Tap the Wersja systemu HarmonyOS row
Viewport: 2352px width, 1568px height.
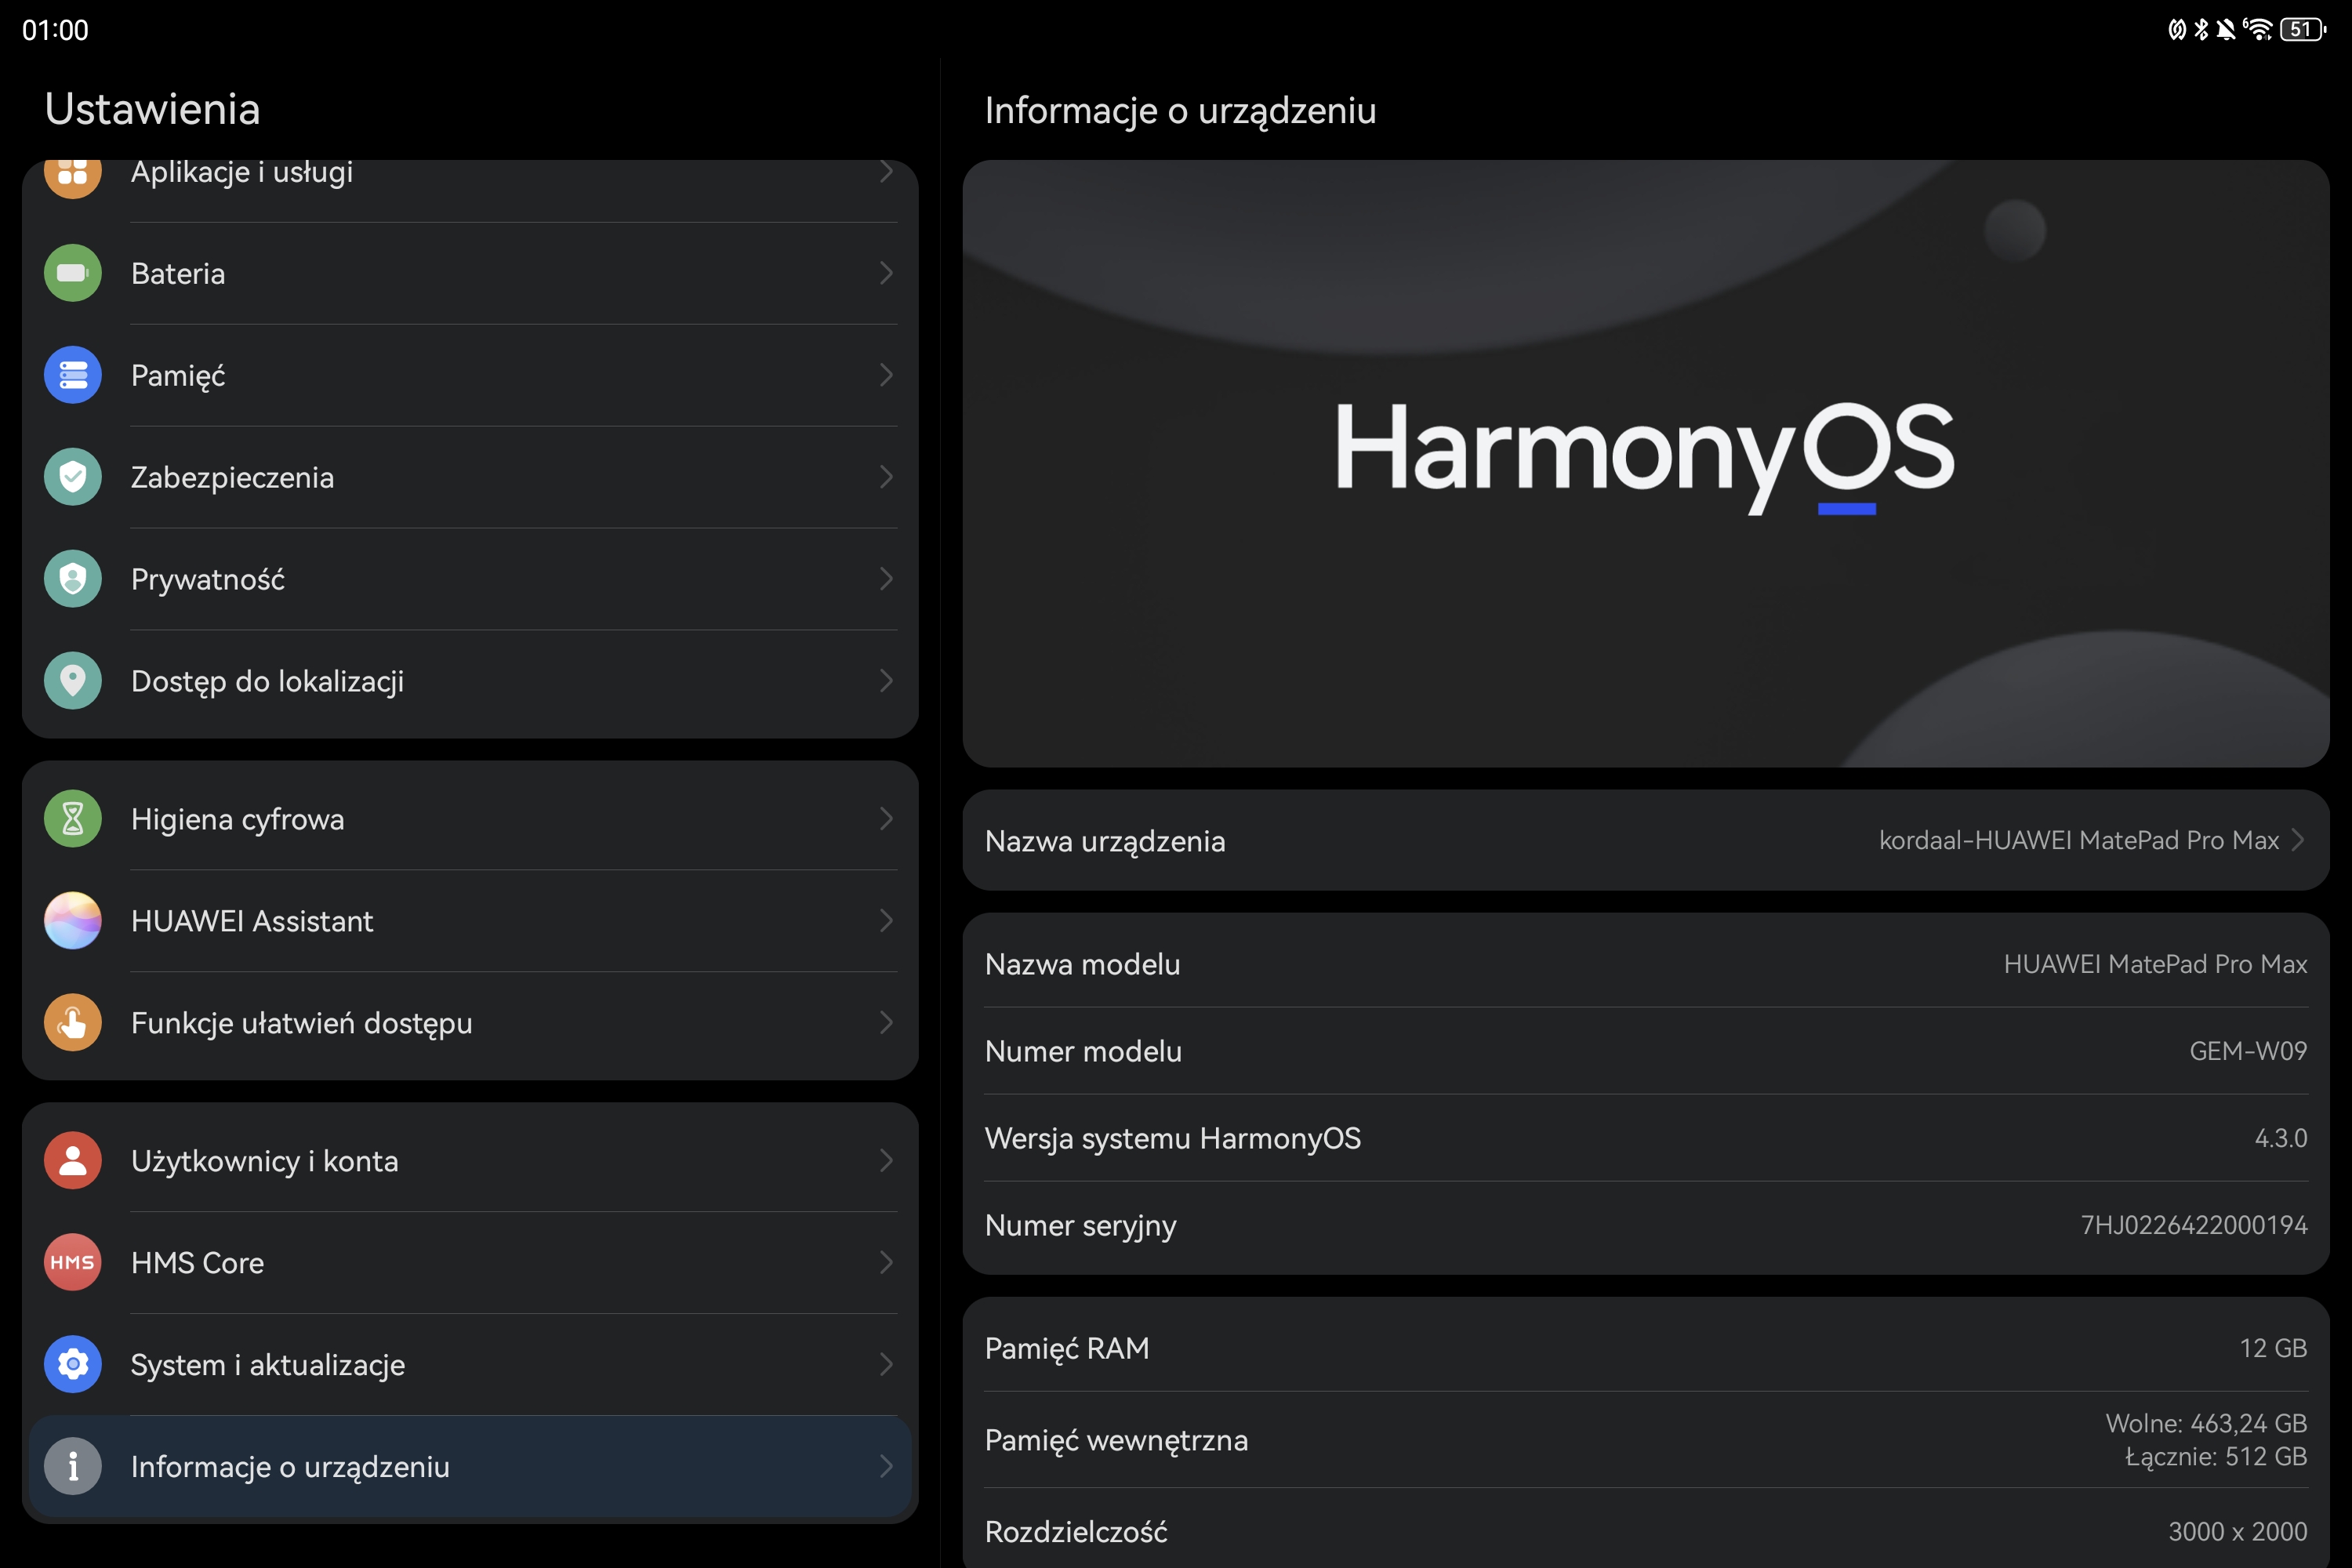pos(1646,1138)
